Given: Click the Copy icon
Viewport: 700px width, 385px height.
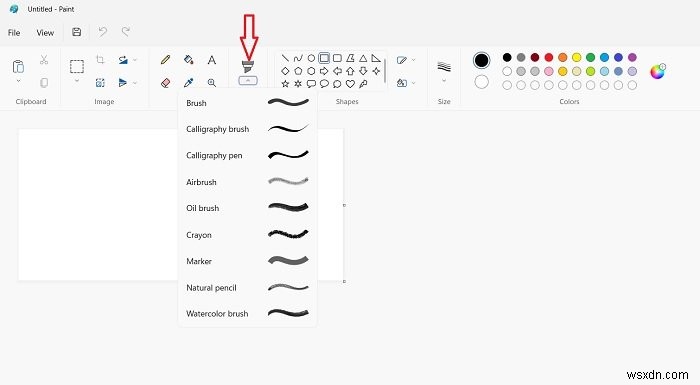Looking at the screenshot, I should pyautogui.click(x=44, y=83).
